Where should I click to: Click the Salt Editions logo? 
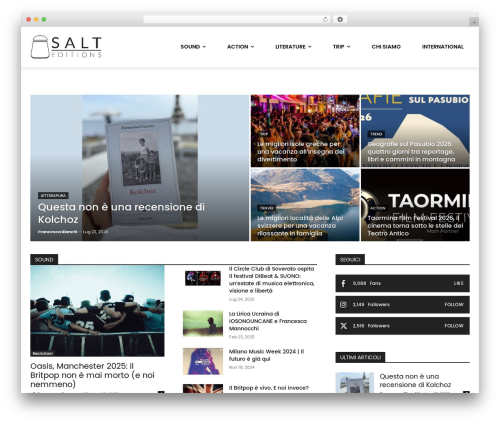click(66, 47)
